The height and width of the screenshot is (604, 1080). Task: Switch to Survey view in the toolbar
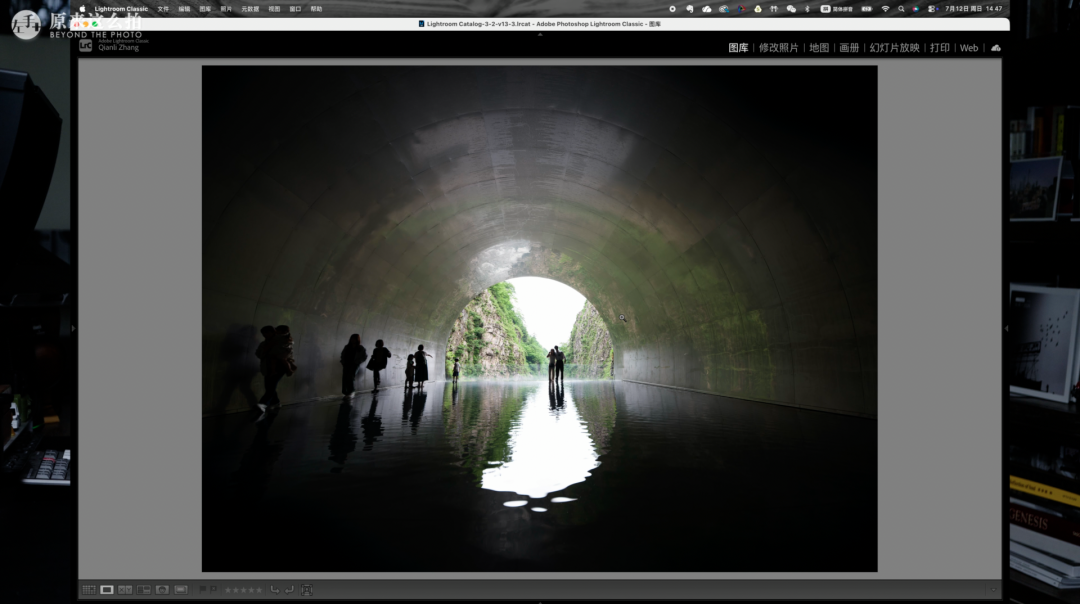pyautogui.click(x=143, y=590)
